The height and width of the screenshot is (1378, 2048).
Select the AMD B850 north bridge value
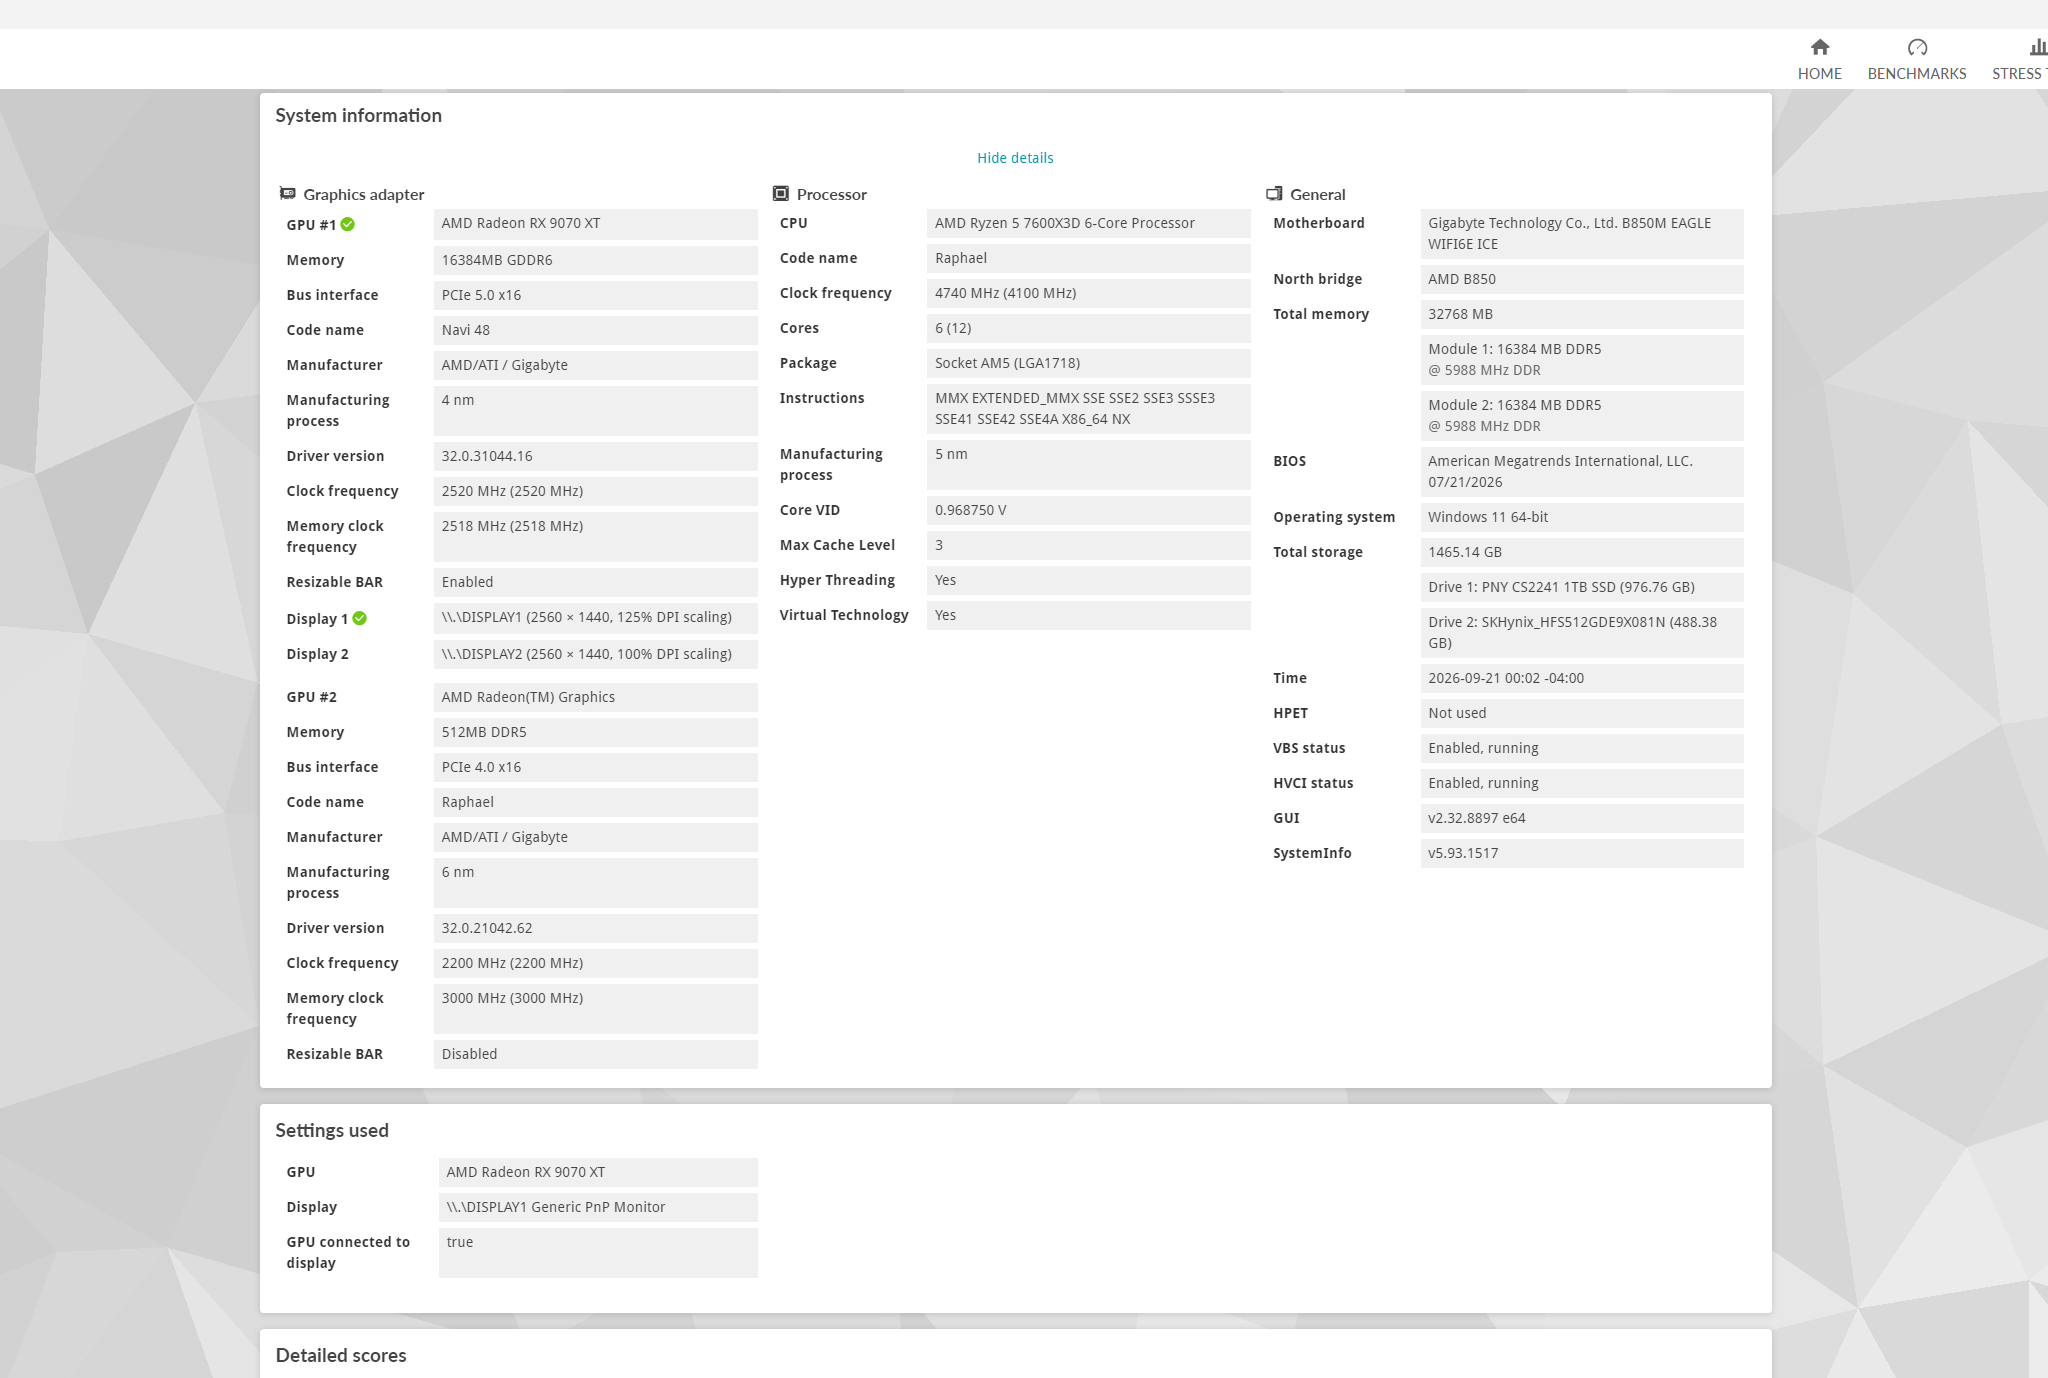(x=1582, y=279)
